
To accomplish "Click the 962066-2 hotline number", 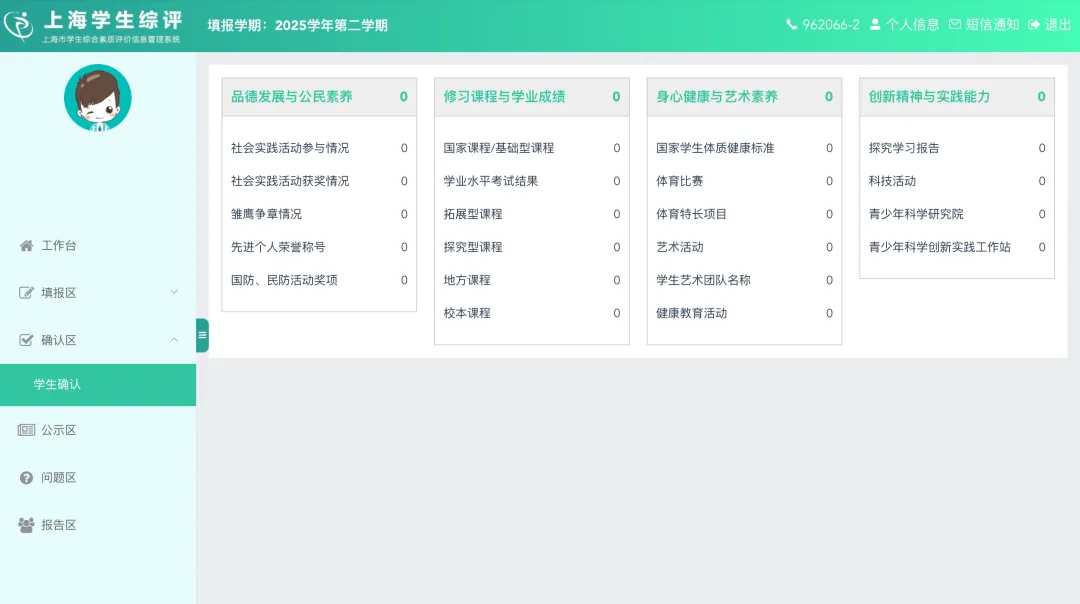I will point(831,25).
